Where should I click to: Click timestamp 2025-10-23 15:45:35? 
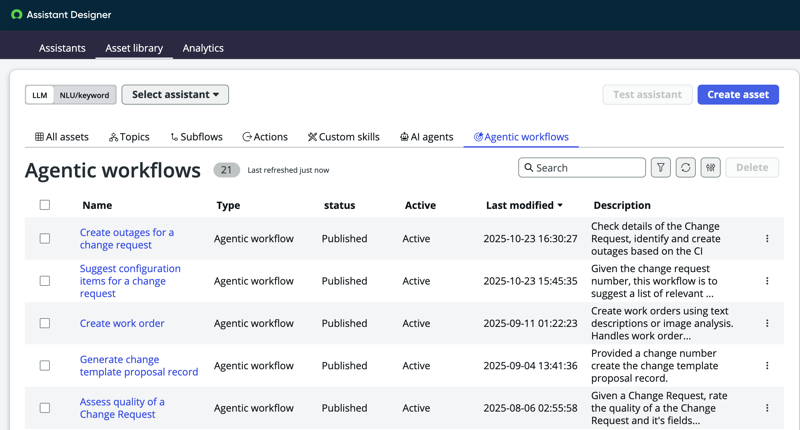pos(530,281)
